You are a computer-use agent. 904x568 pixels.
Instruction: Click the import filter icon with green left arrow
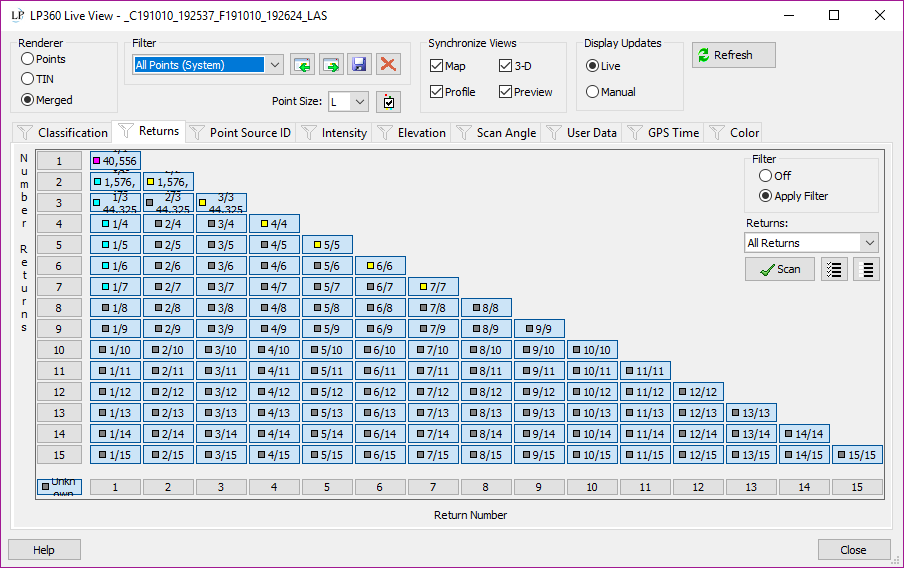302,65
